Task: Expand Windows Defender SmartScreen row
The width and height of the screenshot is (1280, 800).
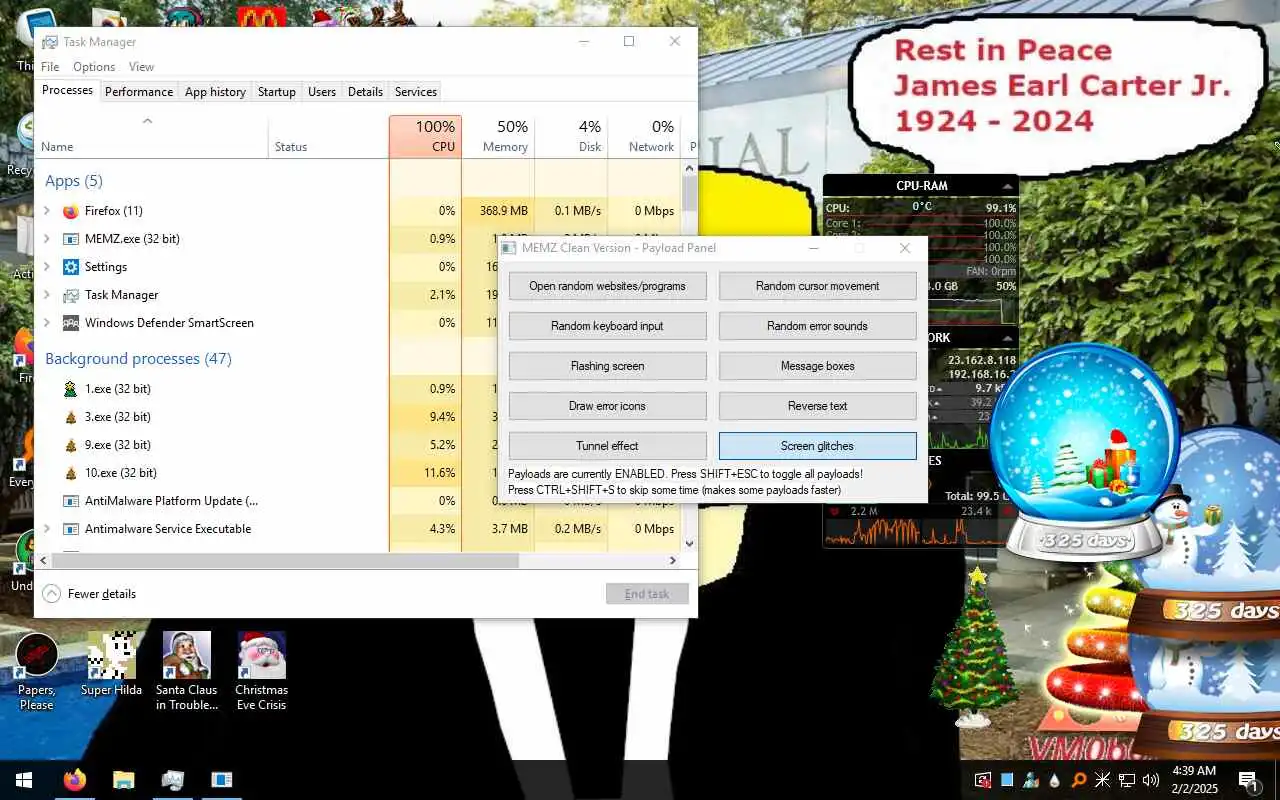Action: pyautogui.click(x=46, y=323)
